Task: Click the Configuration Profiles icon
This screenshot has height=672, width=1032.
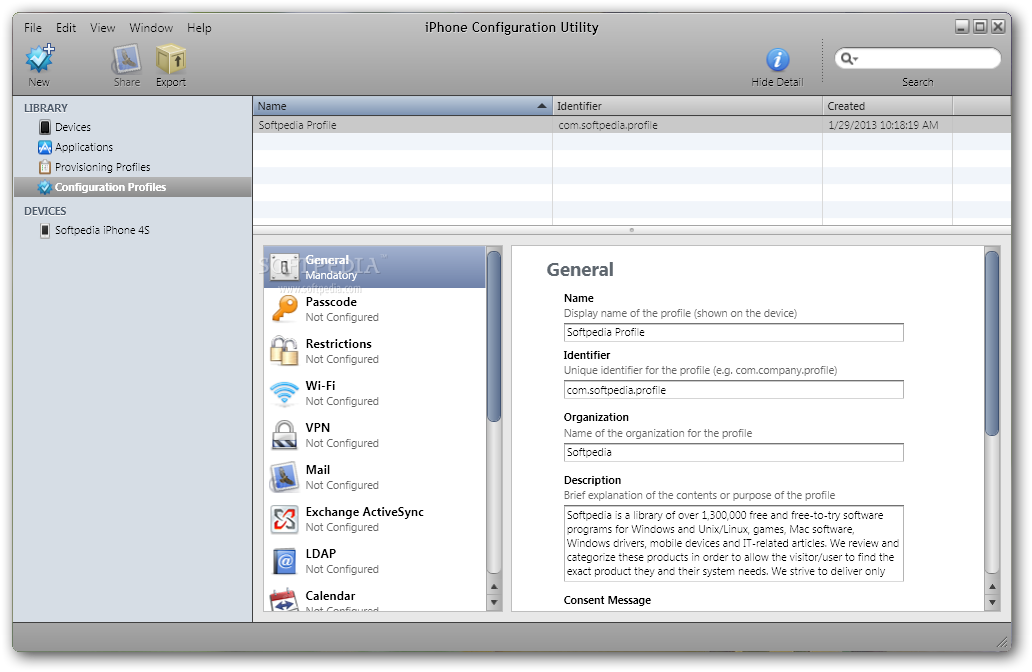Action: tap(45, 187)
